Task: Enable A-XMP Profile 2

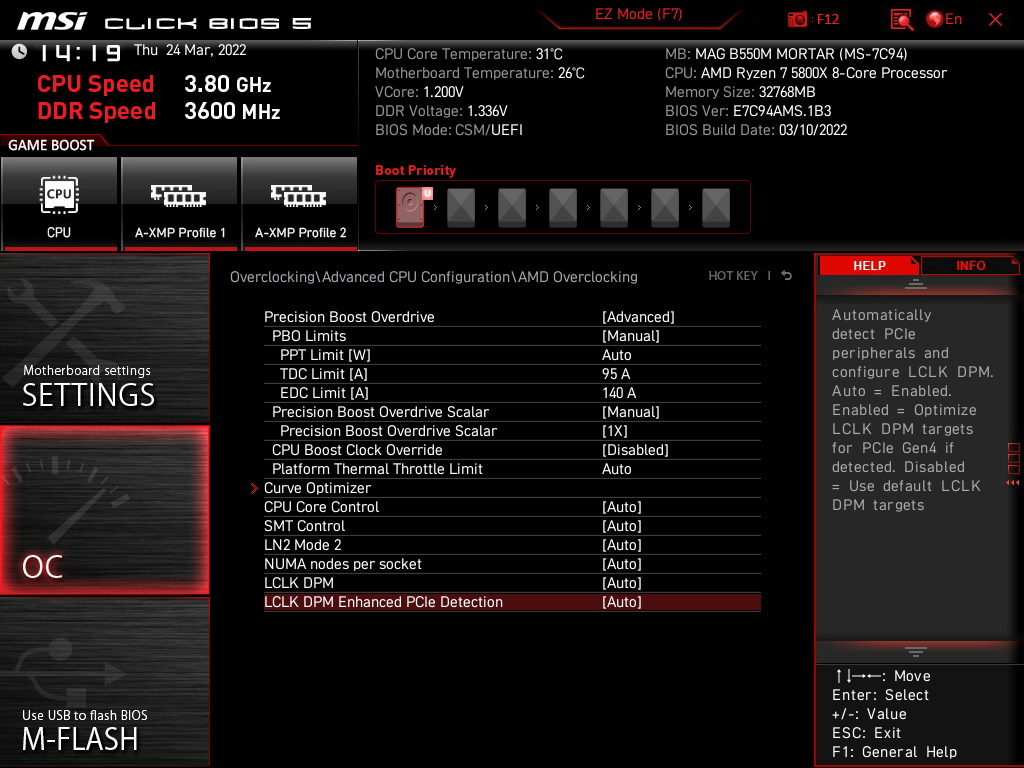Action: [x=300, y=204]
